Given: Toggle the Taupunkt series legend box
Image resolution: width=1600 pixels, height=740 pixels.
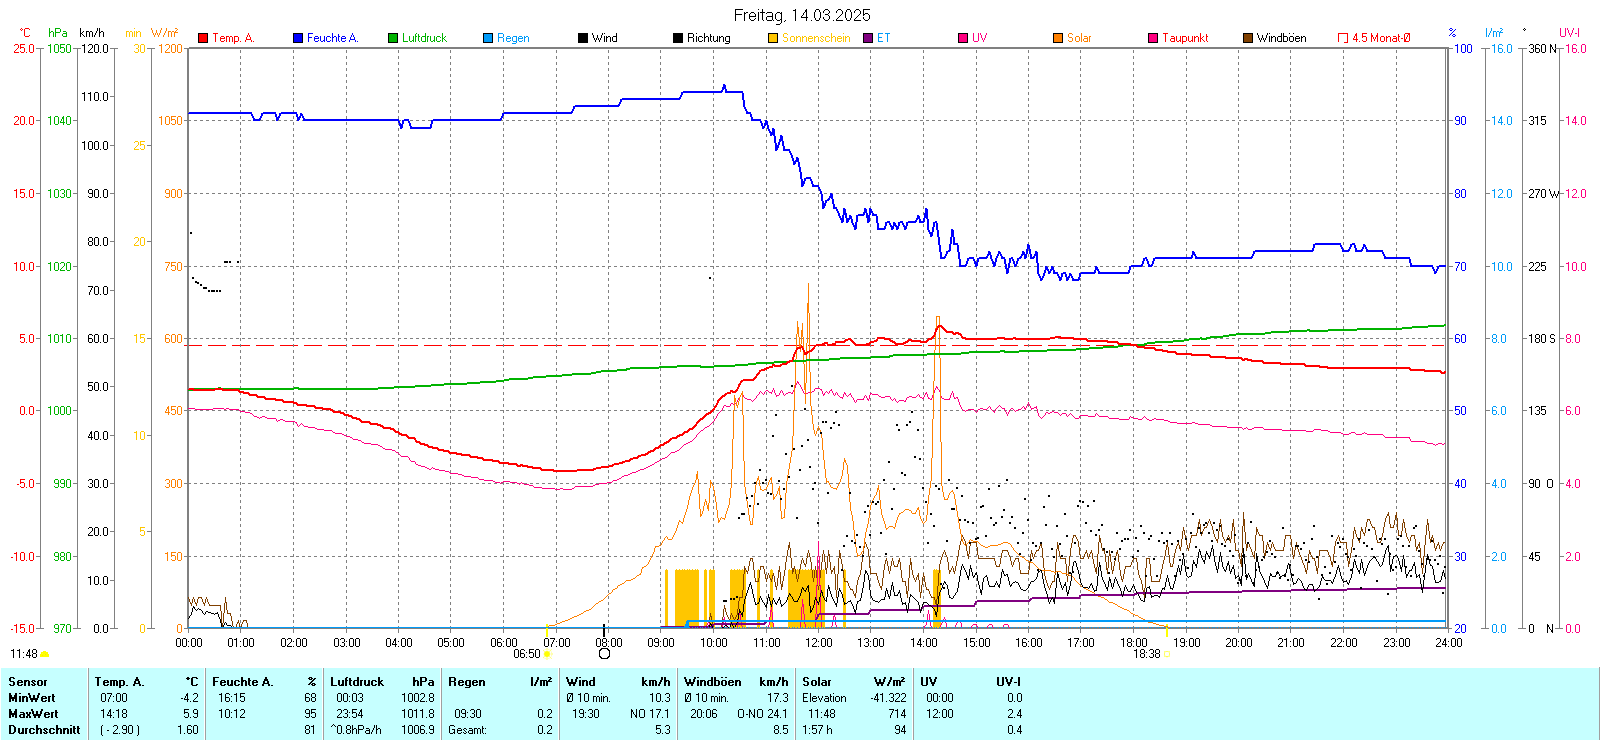Looking at the screenshot, I should tap(1153, 38).
